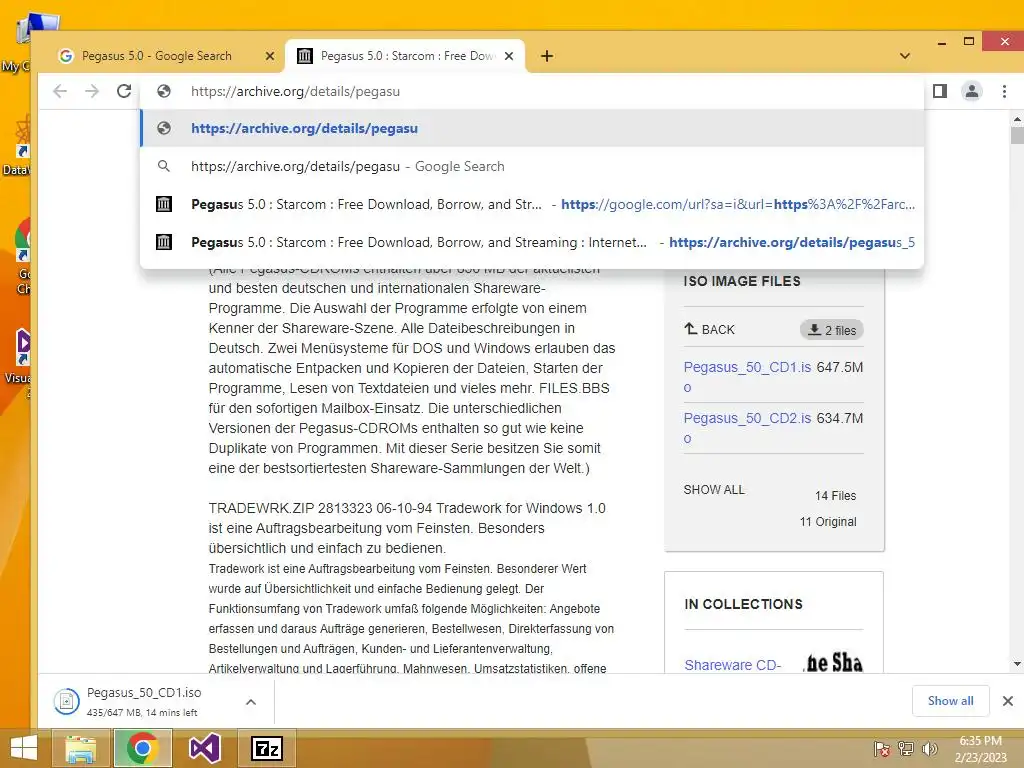The height and width of the screenshot is (768, 1024).
Task: Click the page scrollbar down arrow
Action: tap(1017, 664)
